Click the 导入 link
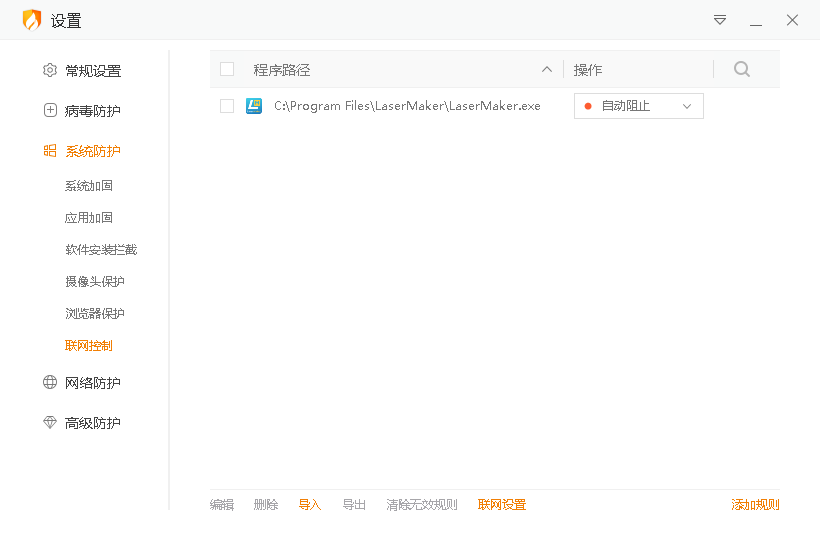This screenshot has width=820, height=540. click(x=310, y=505)
